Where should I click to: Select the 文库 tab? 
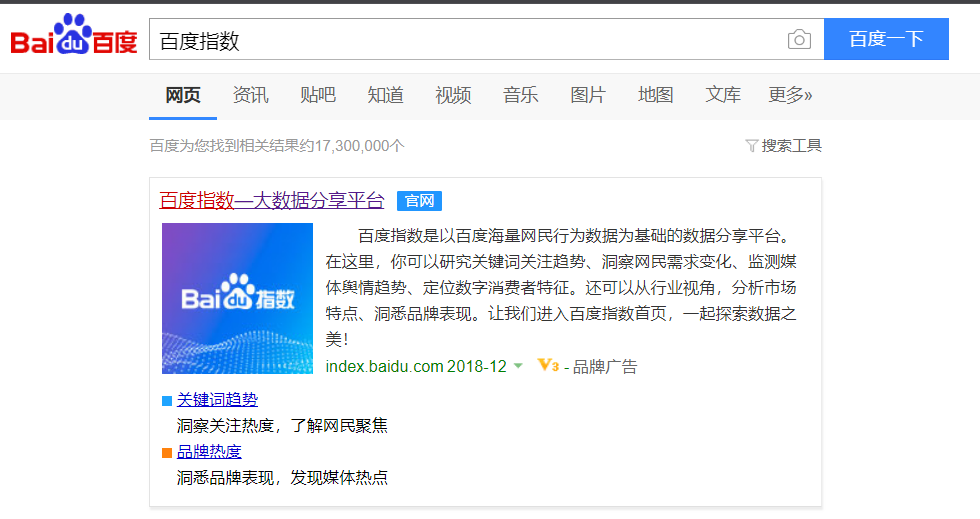pos(723,95)
